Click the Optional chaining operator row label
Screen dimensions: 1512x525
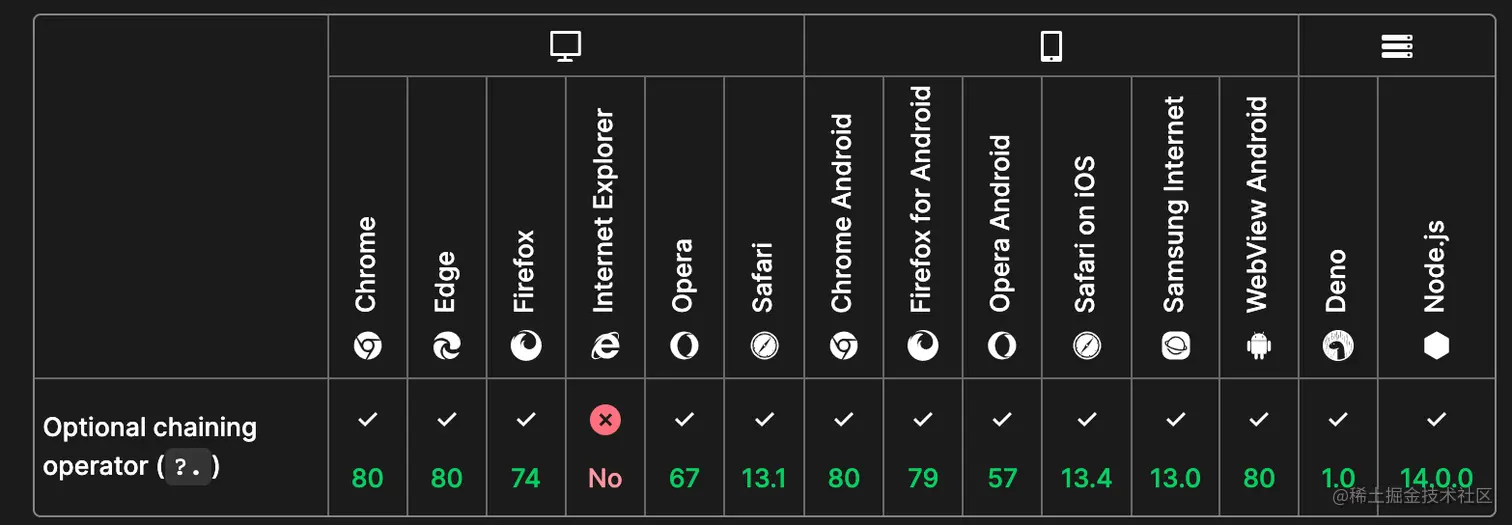(x=150, y=447)
